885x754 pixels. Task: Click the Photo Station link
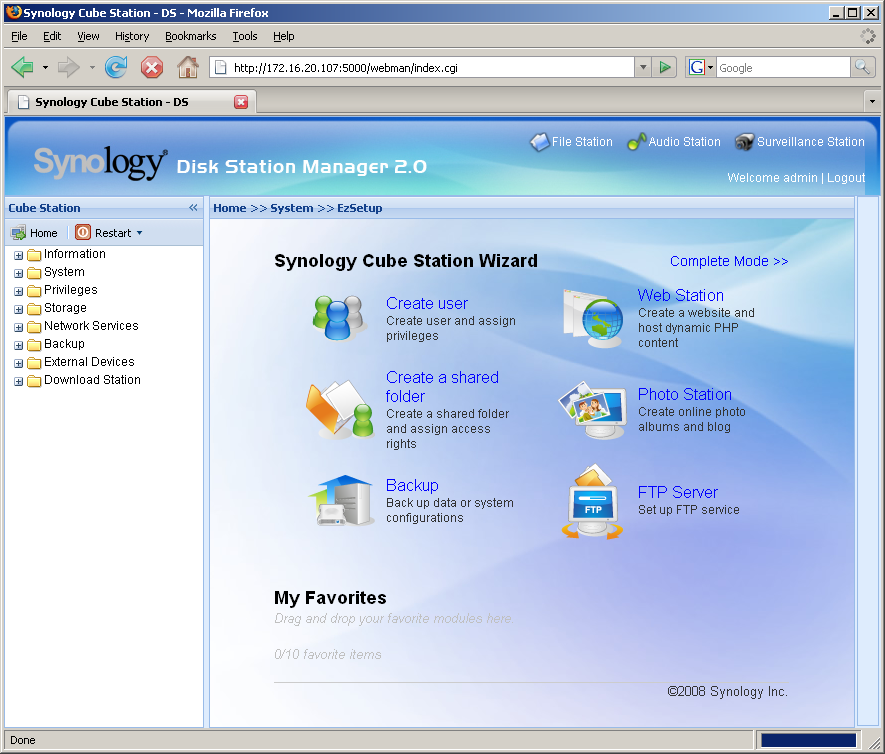(685, 394)
